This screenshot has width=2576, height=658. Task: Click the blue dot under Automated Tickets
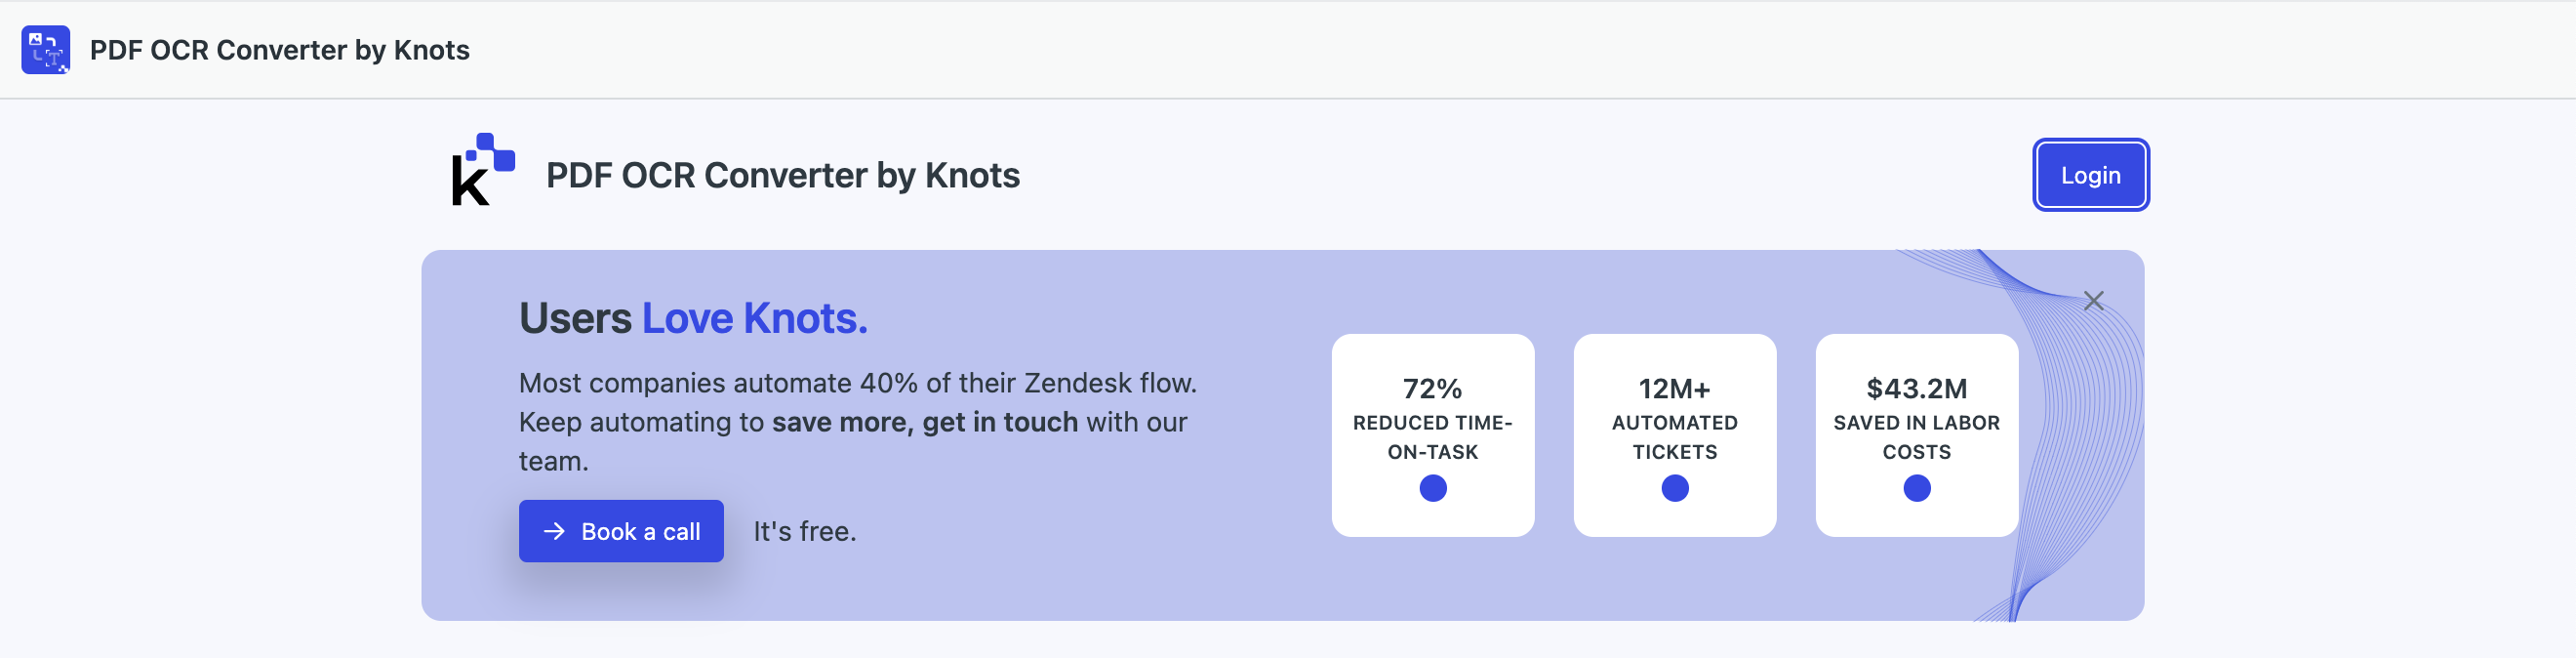(1674, 488)
